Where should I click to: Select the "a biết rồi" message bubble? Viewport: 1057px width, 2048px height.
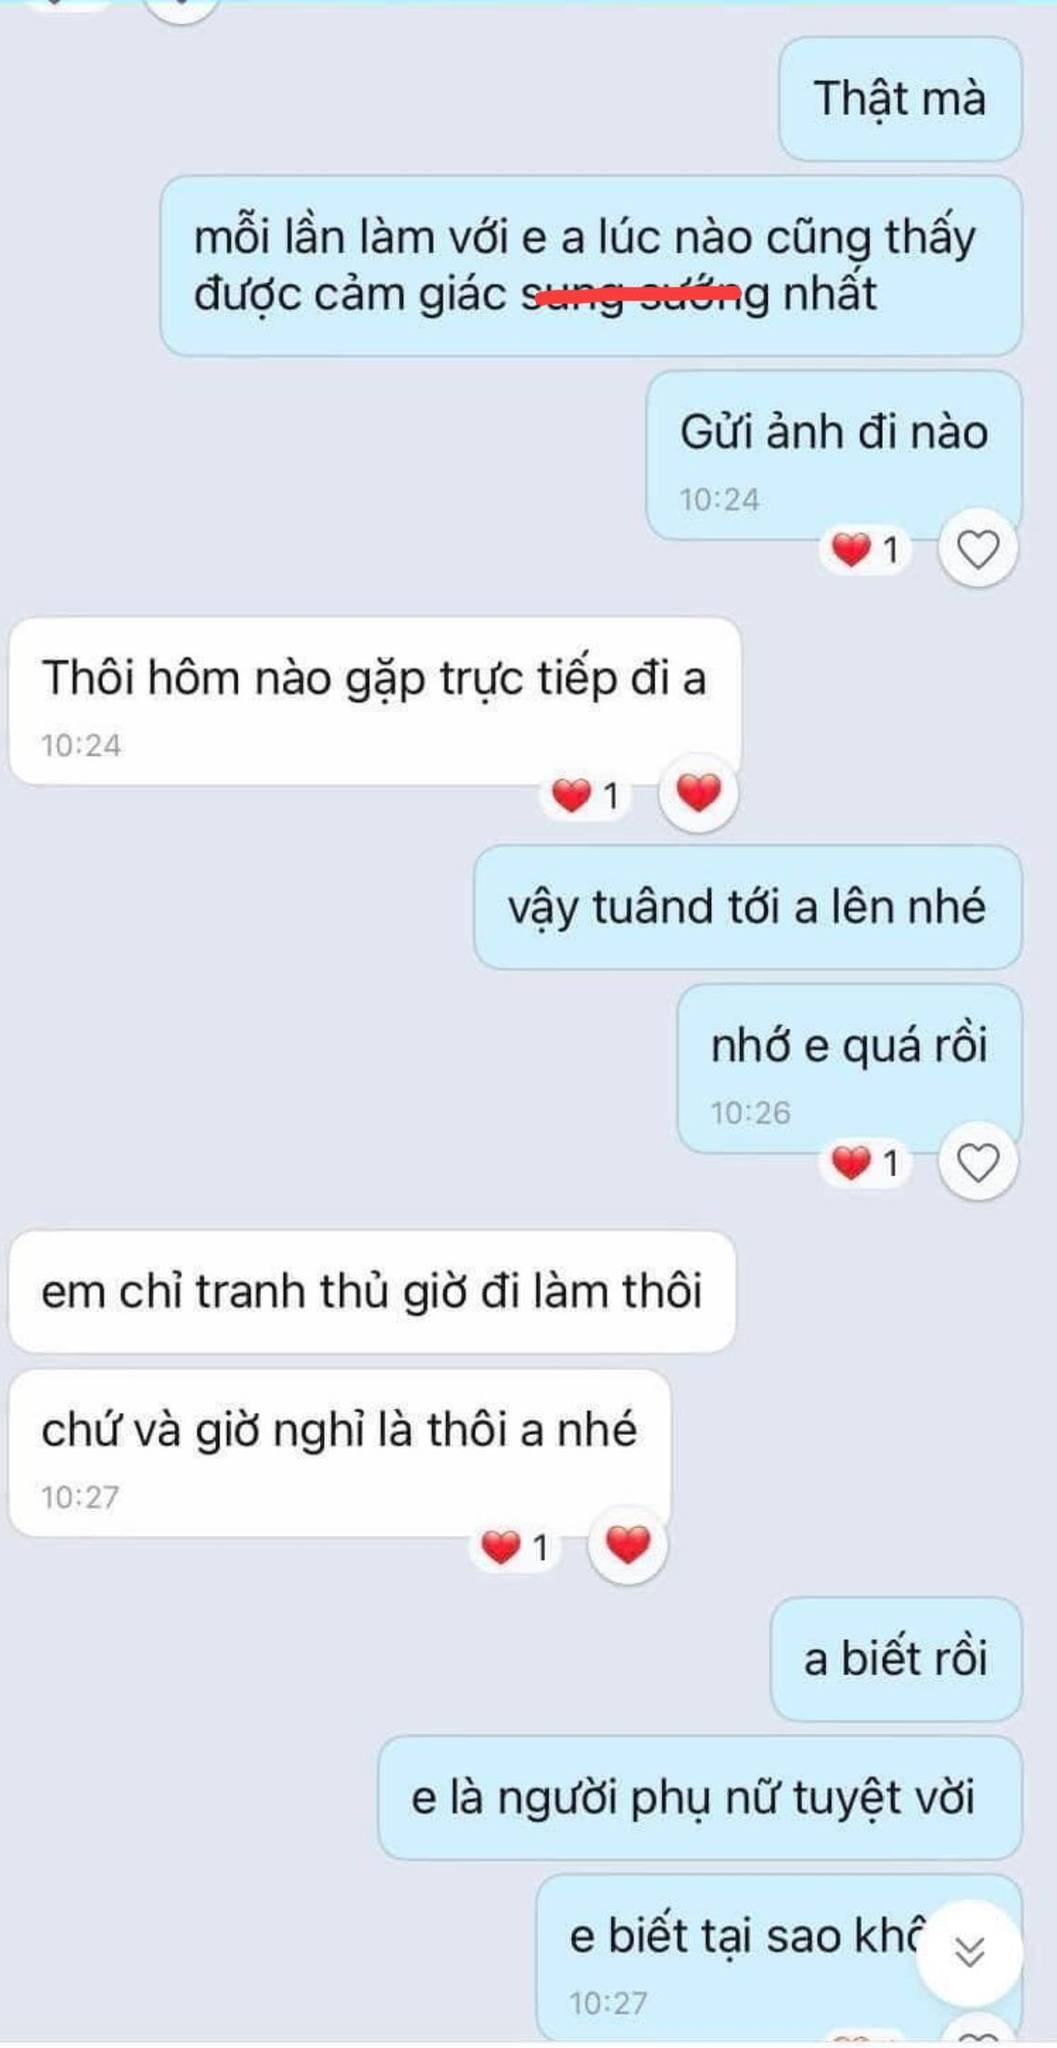tap(896, 1659)
